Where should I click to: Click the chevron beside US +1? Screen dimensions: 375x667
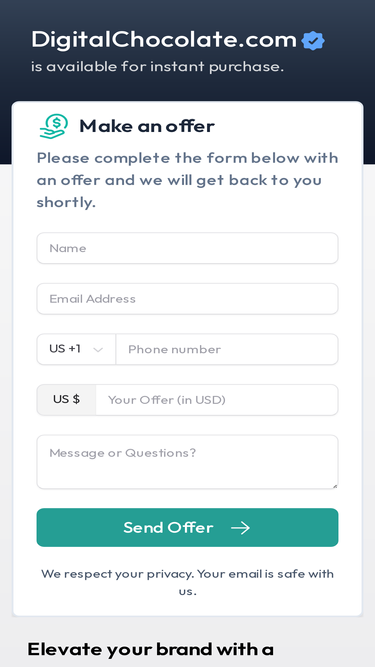coord(98,350)
